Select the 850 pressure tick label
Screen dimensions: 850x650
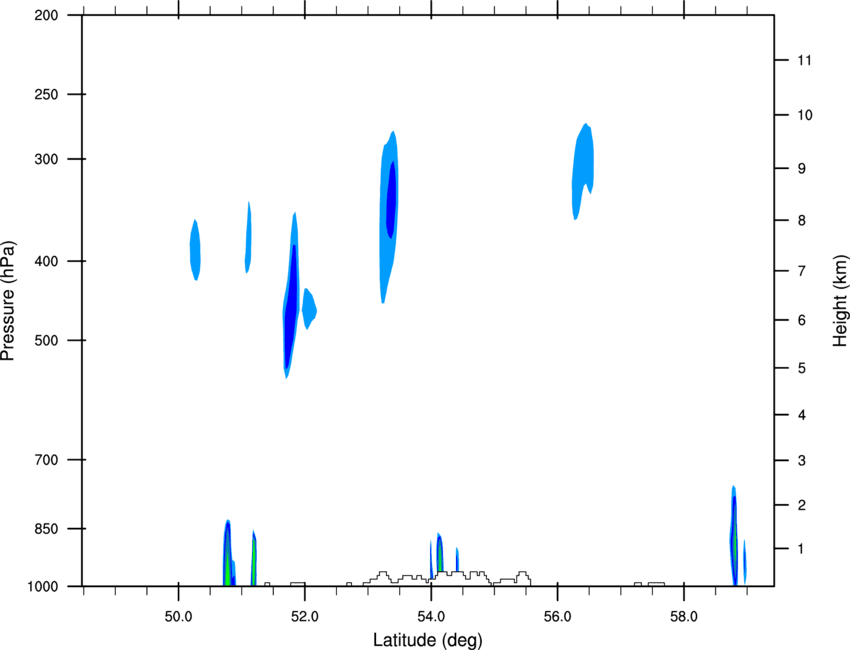tap(46, 529)
